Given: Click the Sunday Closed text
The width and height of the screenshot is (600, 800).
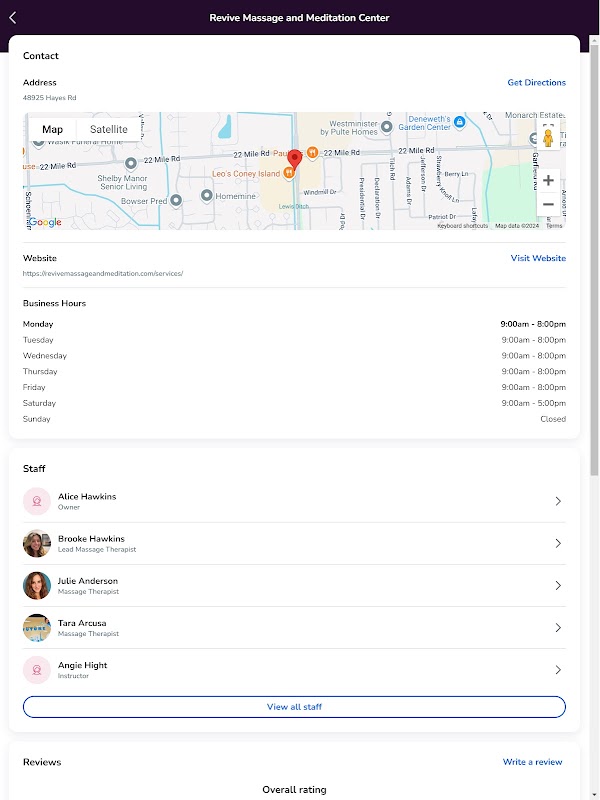Looking at the screenshot, I should point(553,419).
